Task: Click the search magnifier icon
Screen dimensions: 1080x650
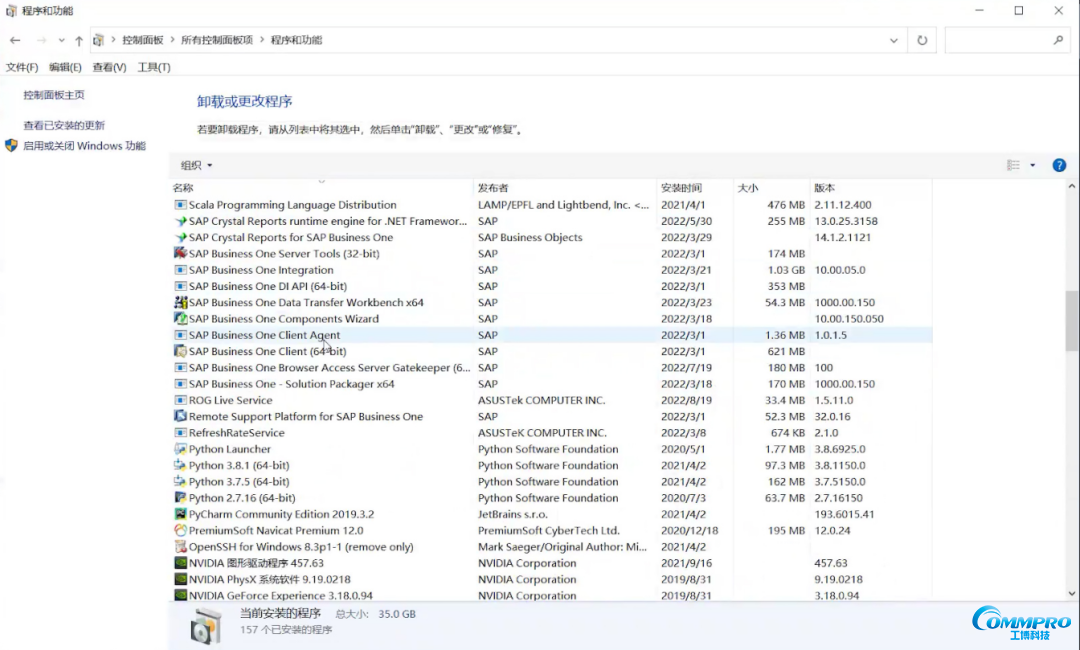Action: 1058,40
